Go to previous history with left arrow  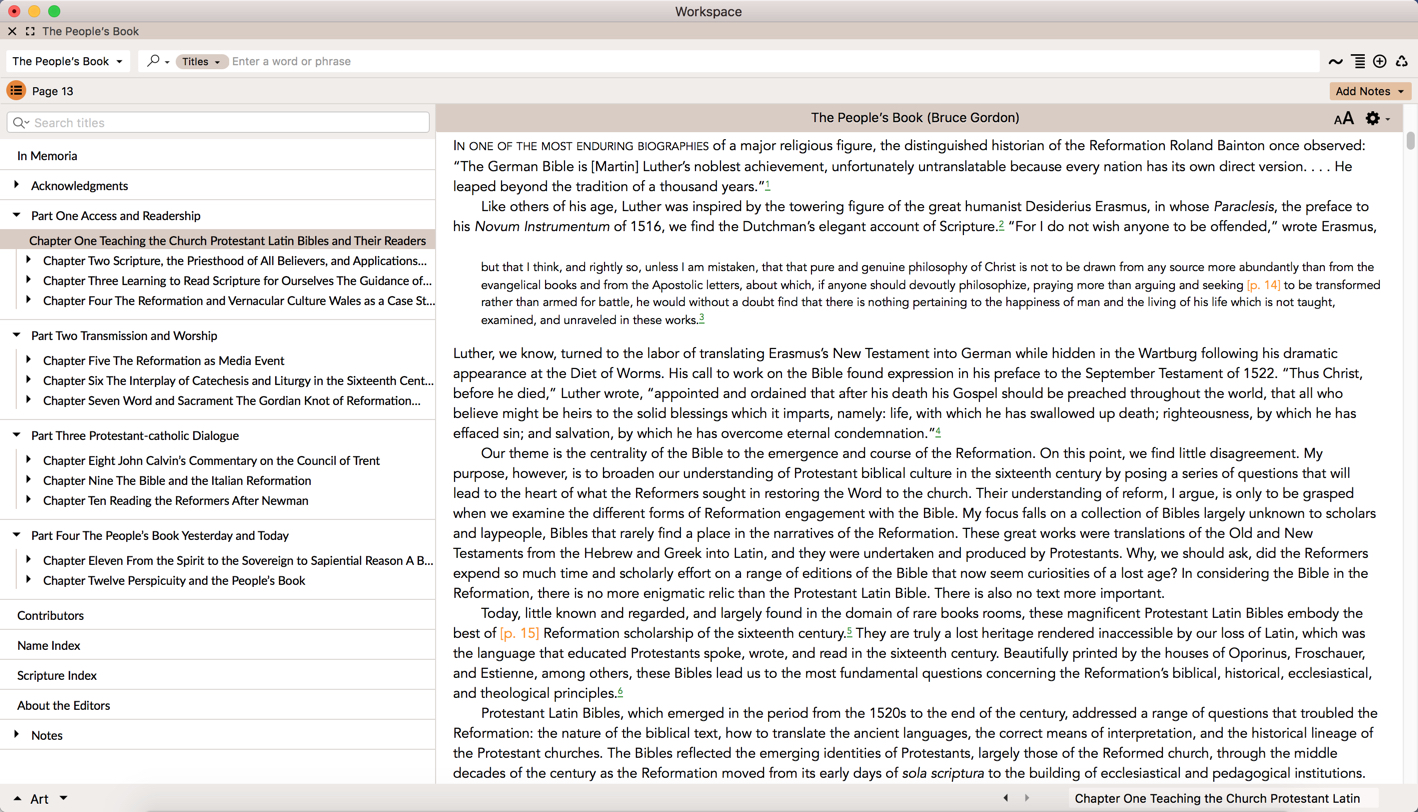(x=1006, y=798)
